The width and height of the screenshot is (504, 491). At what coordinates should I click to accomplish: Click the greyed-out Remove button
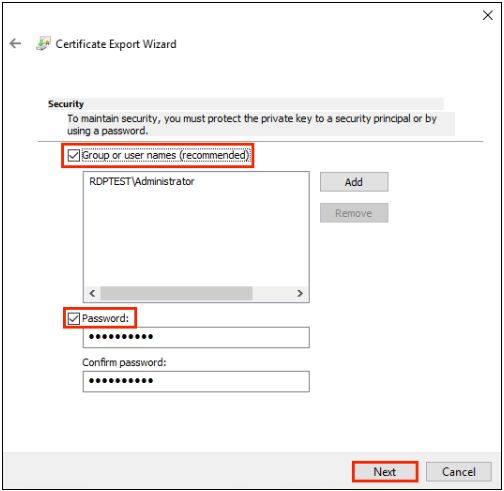click(354, 213)
